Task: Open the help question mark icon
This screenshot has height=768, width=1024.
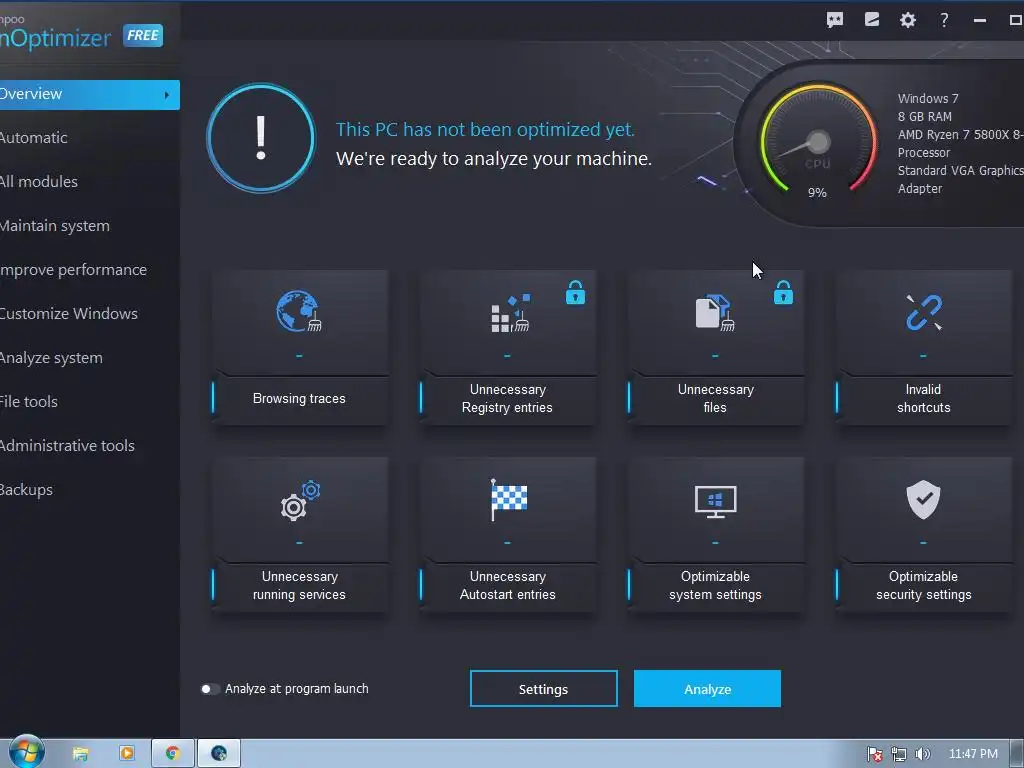Action: [x=944, y=20]
